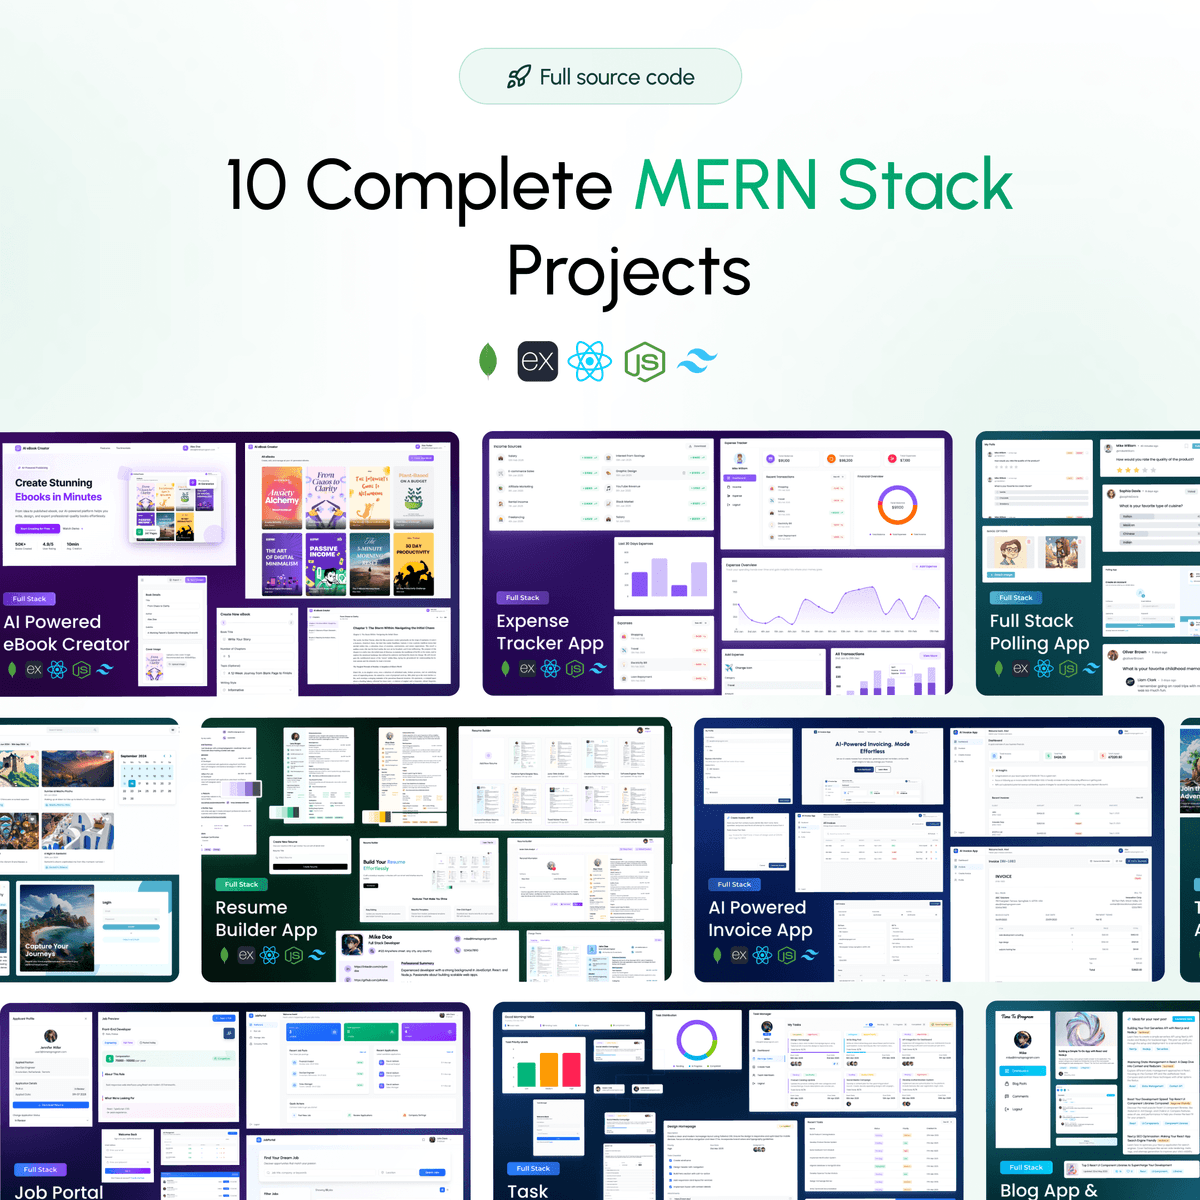Click the green MongoDB leaf below the heading
Viewport: 1200px width, 1200px height.
pos(488,361)
